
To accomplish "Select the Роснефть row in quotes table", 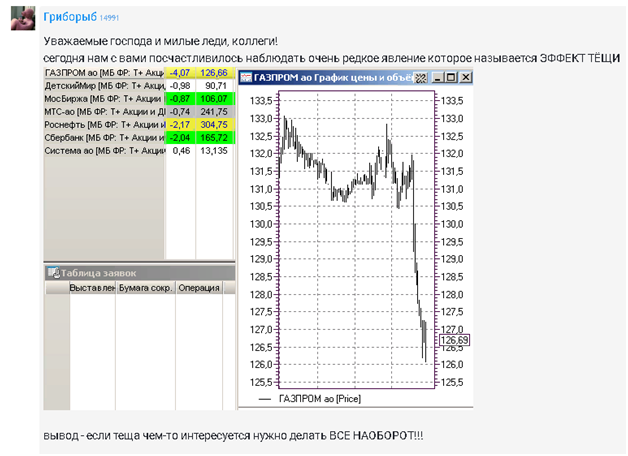I will pos(139,125).
